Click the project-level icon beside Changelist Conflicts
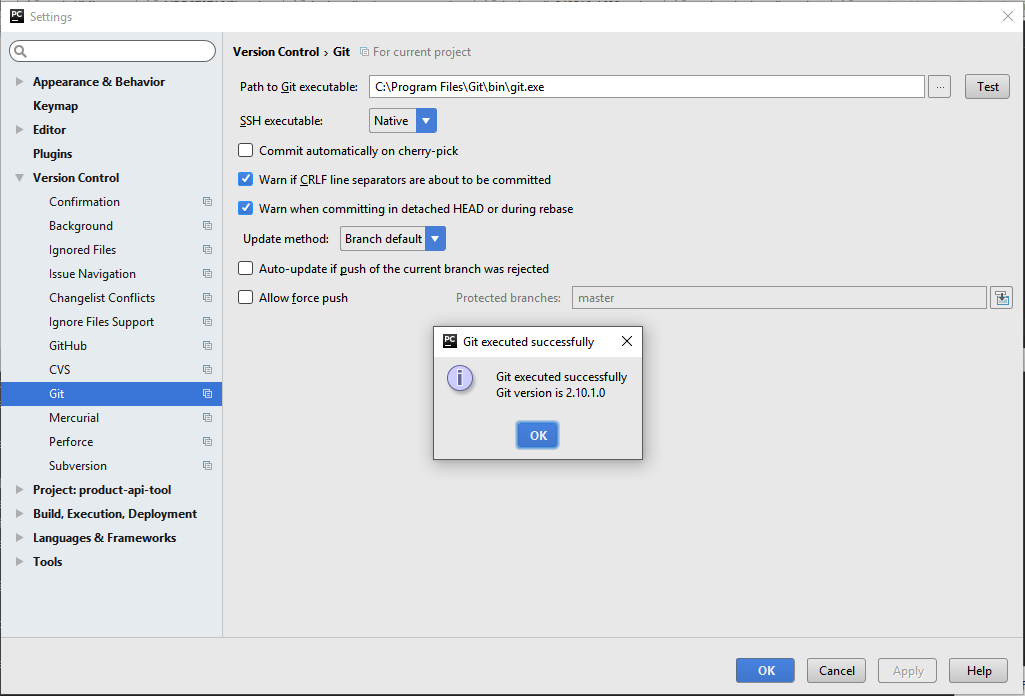Image resolution: width=1025 pixels, height=696 pixels. (207, 297)
